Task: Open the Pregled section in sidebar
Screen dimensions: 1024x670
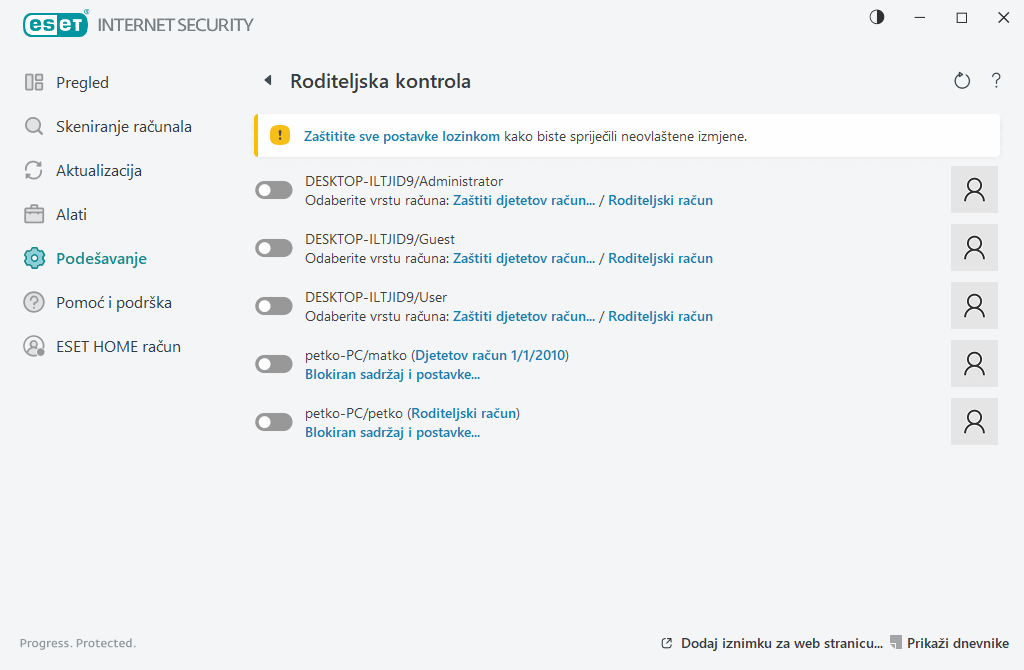Action: pyautogui.click(x=82, y=83)
